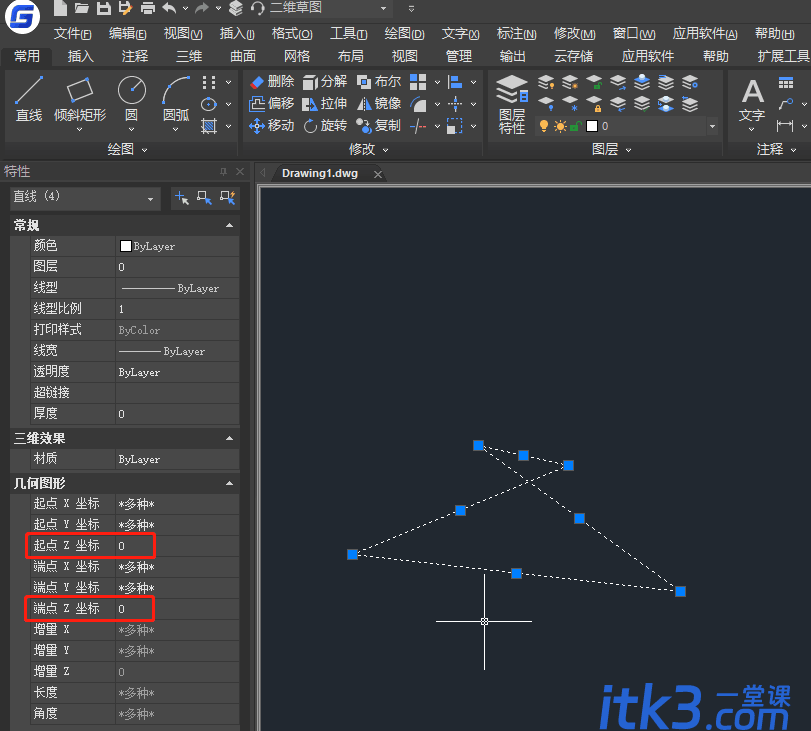Viewport: 811px width, 731px height.
Task: Click the 偏移 offset tool
Action: (272, 104)
